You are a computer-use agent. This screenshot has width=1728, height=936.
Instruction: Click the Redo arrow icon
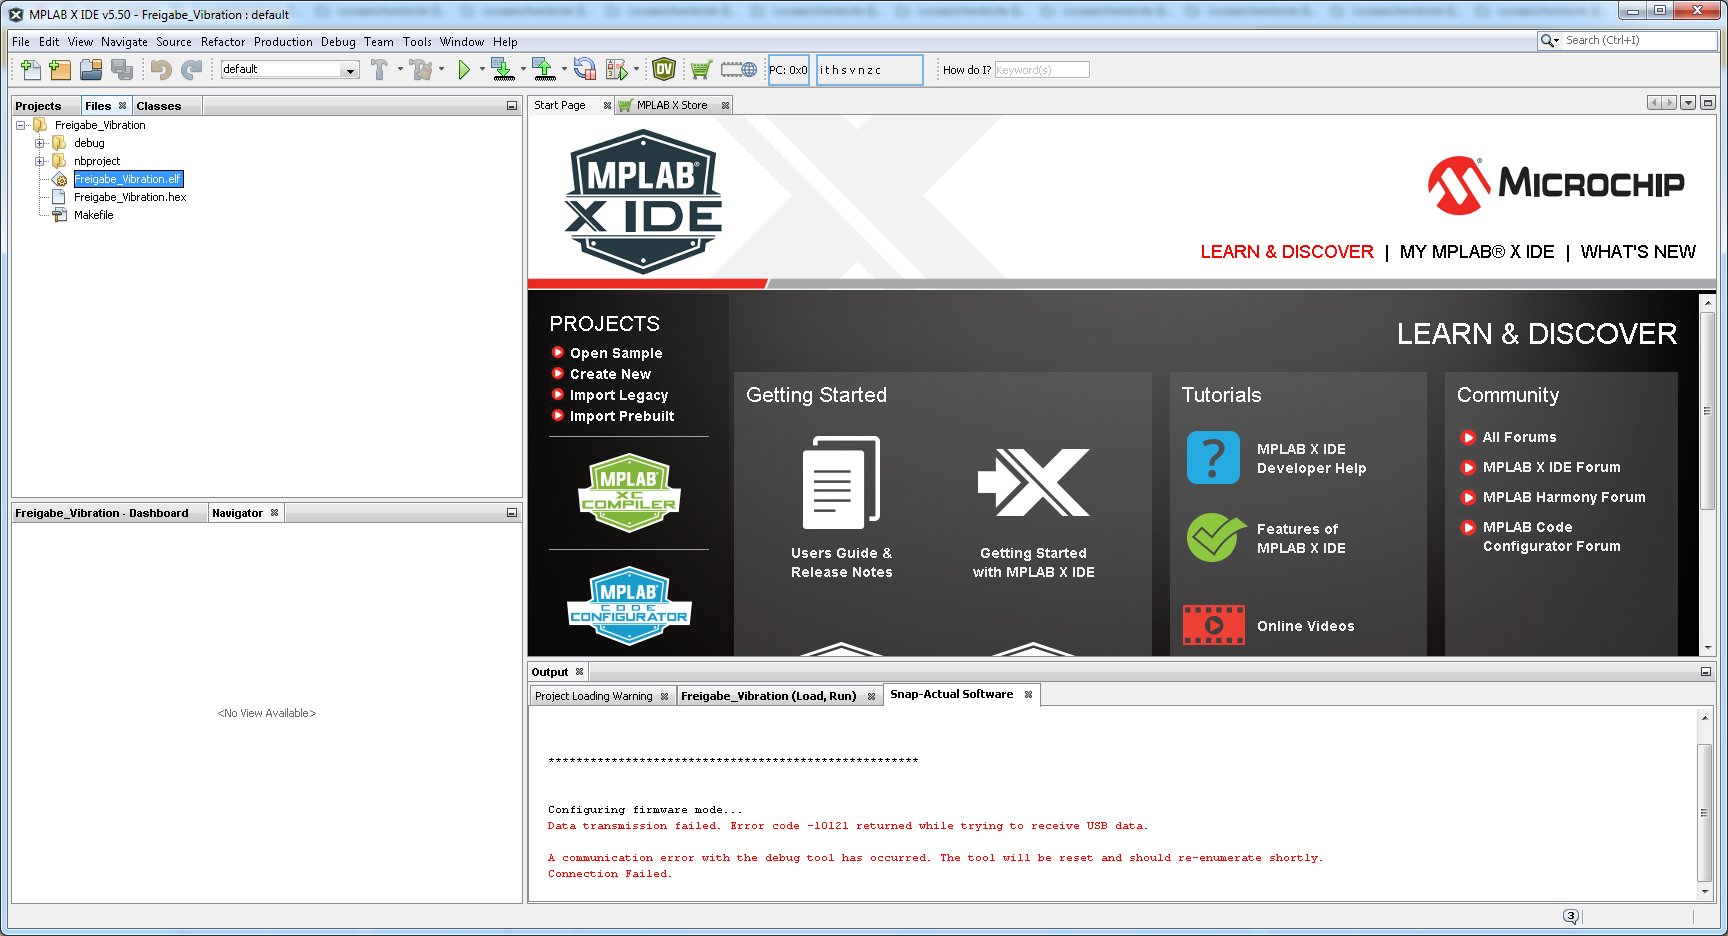point(192,69)
